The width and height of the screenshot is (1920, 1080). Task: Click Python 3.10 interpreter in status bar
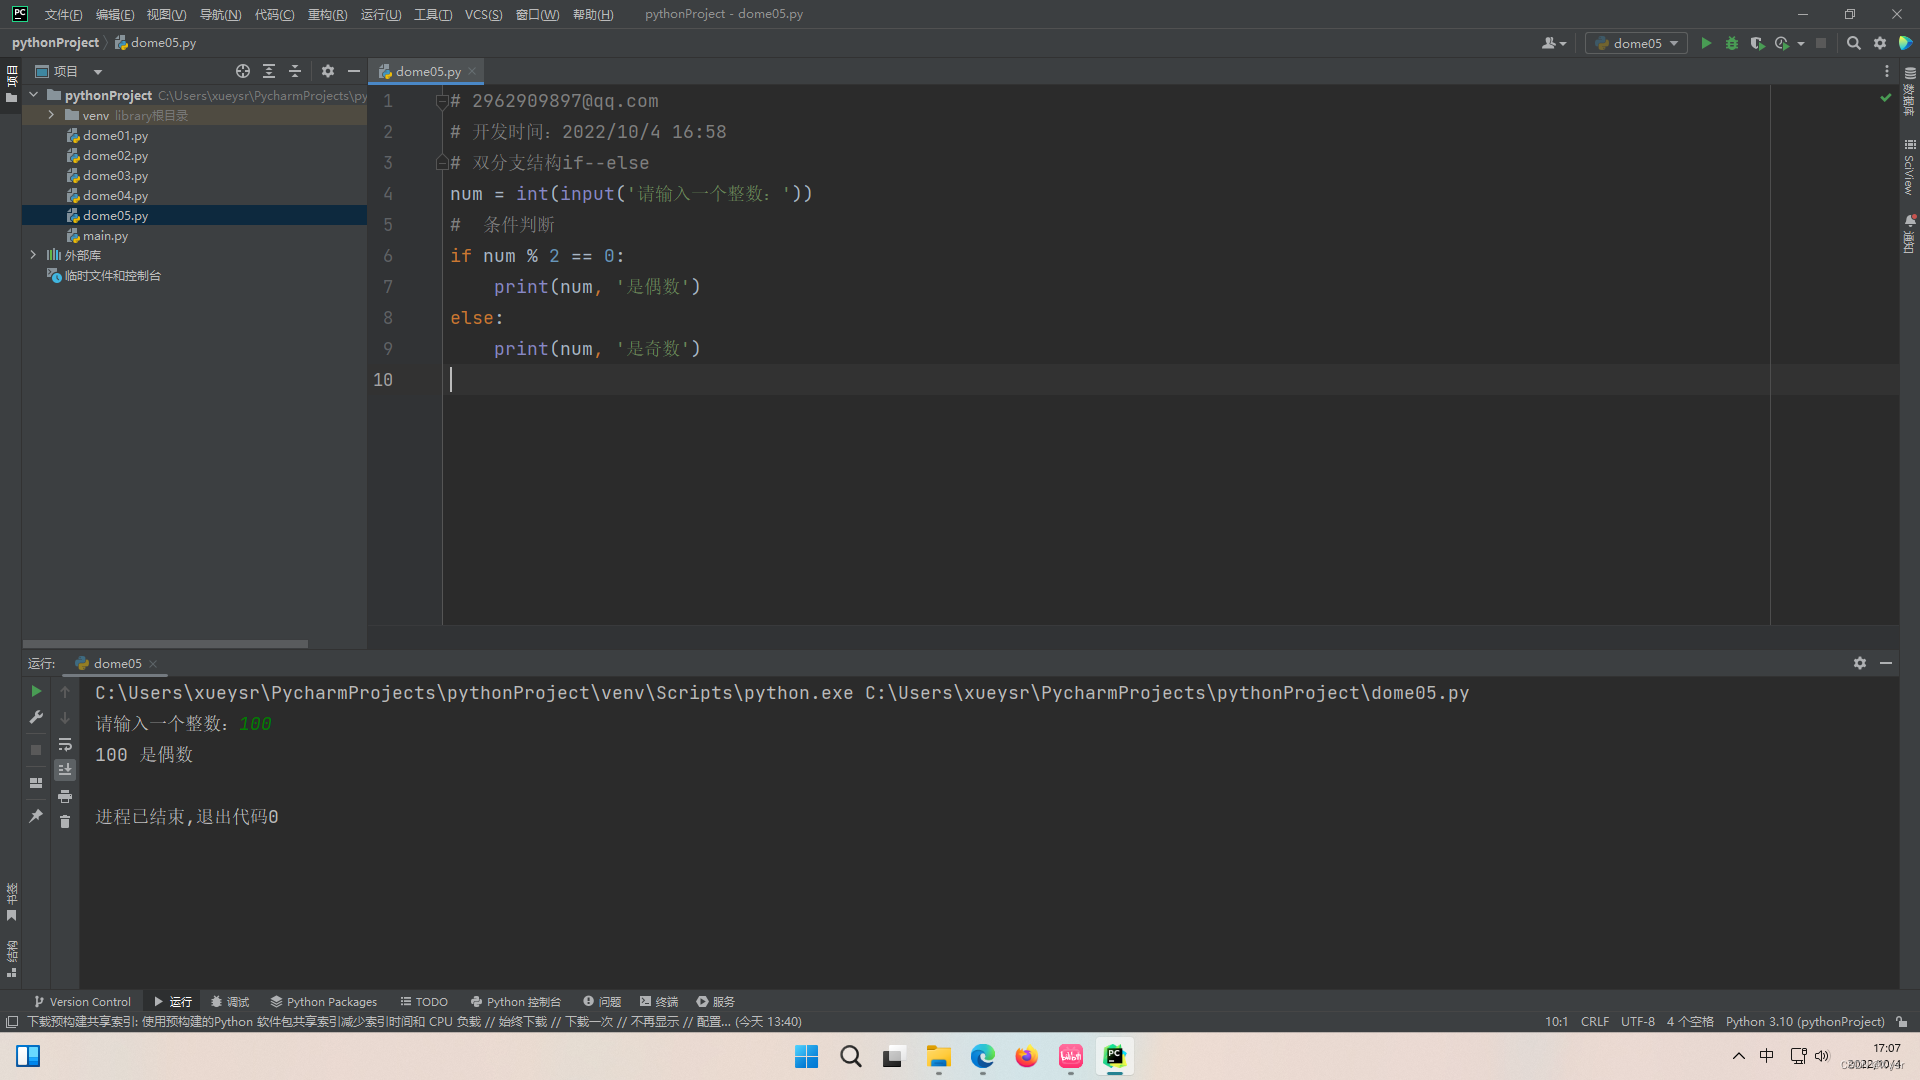point(1804,1021)
